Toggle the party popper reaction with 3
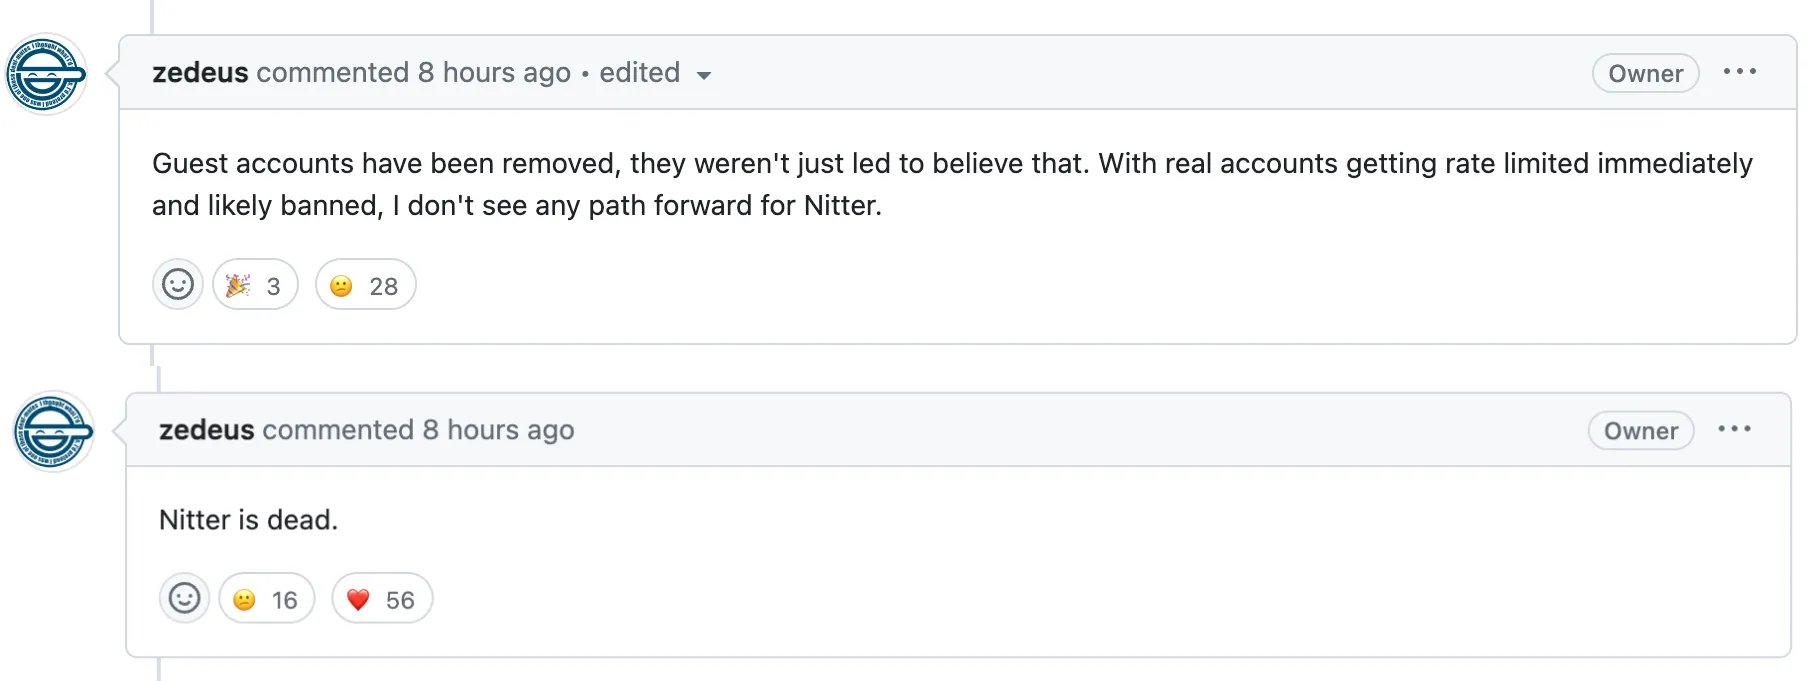 pos(255,286)
